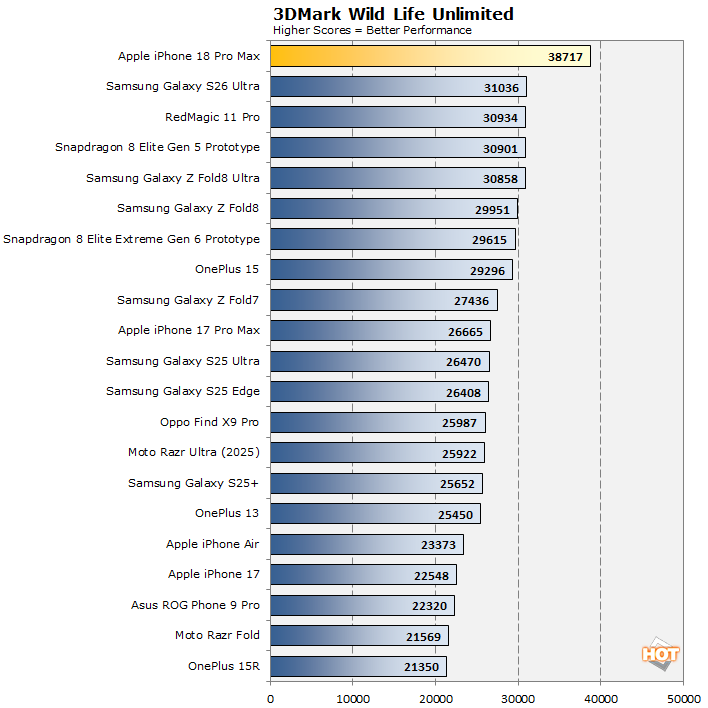Select the 'Apple iPhone 17' label
Image resolution: width=708 pixels, height=708 pixels.
coord(214,574)
